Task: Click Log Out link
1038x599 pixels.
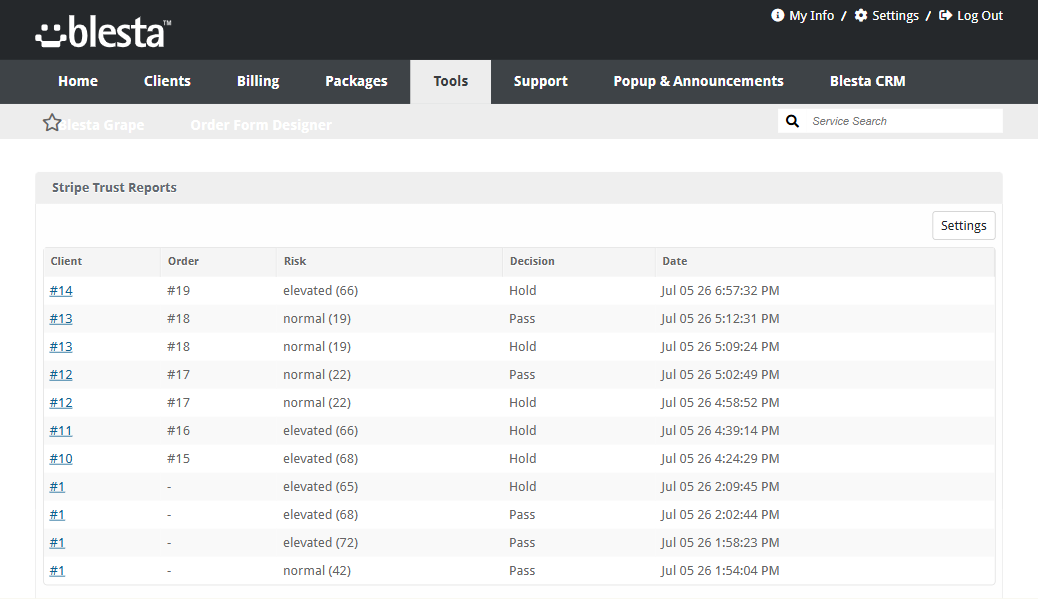Action: click(x=980, y=15)
